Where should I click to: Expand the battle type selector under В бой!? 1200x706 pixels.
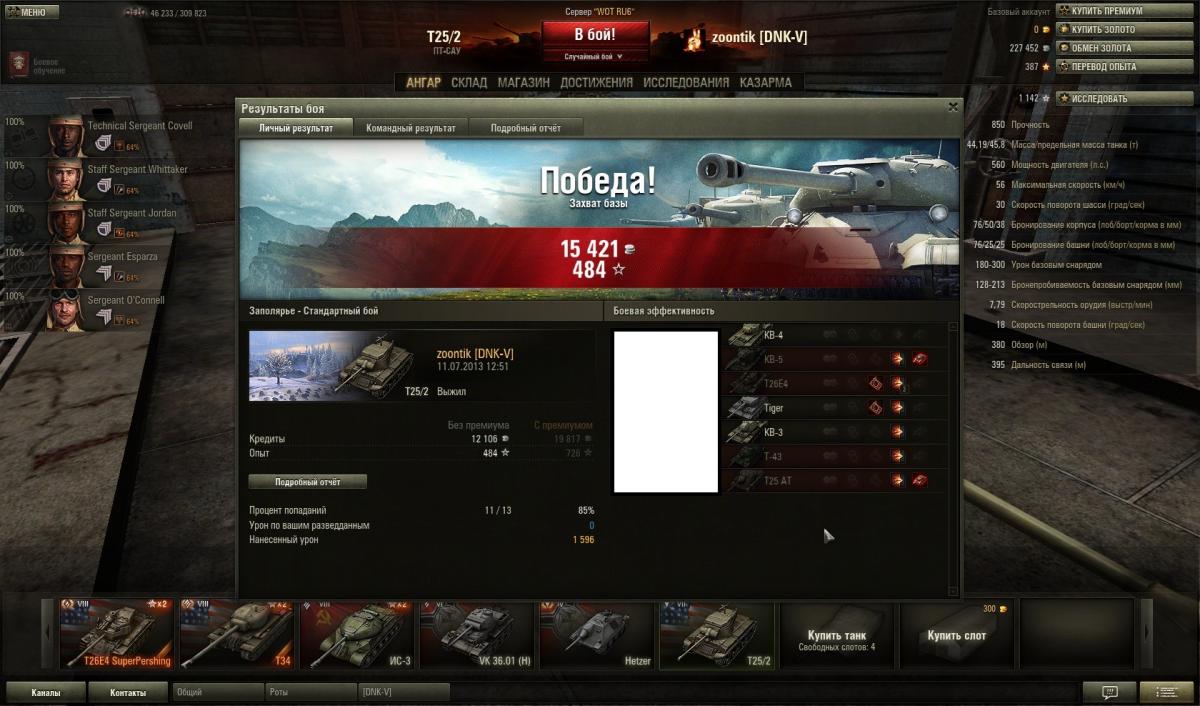[594, 57]
